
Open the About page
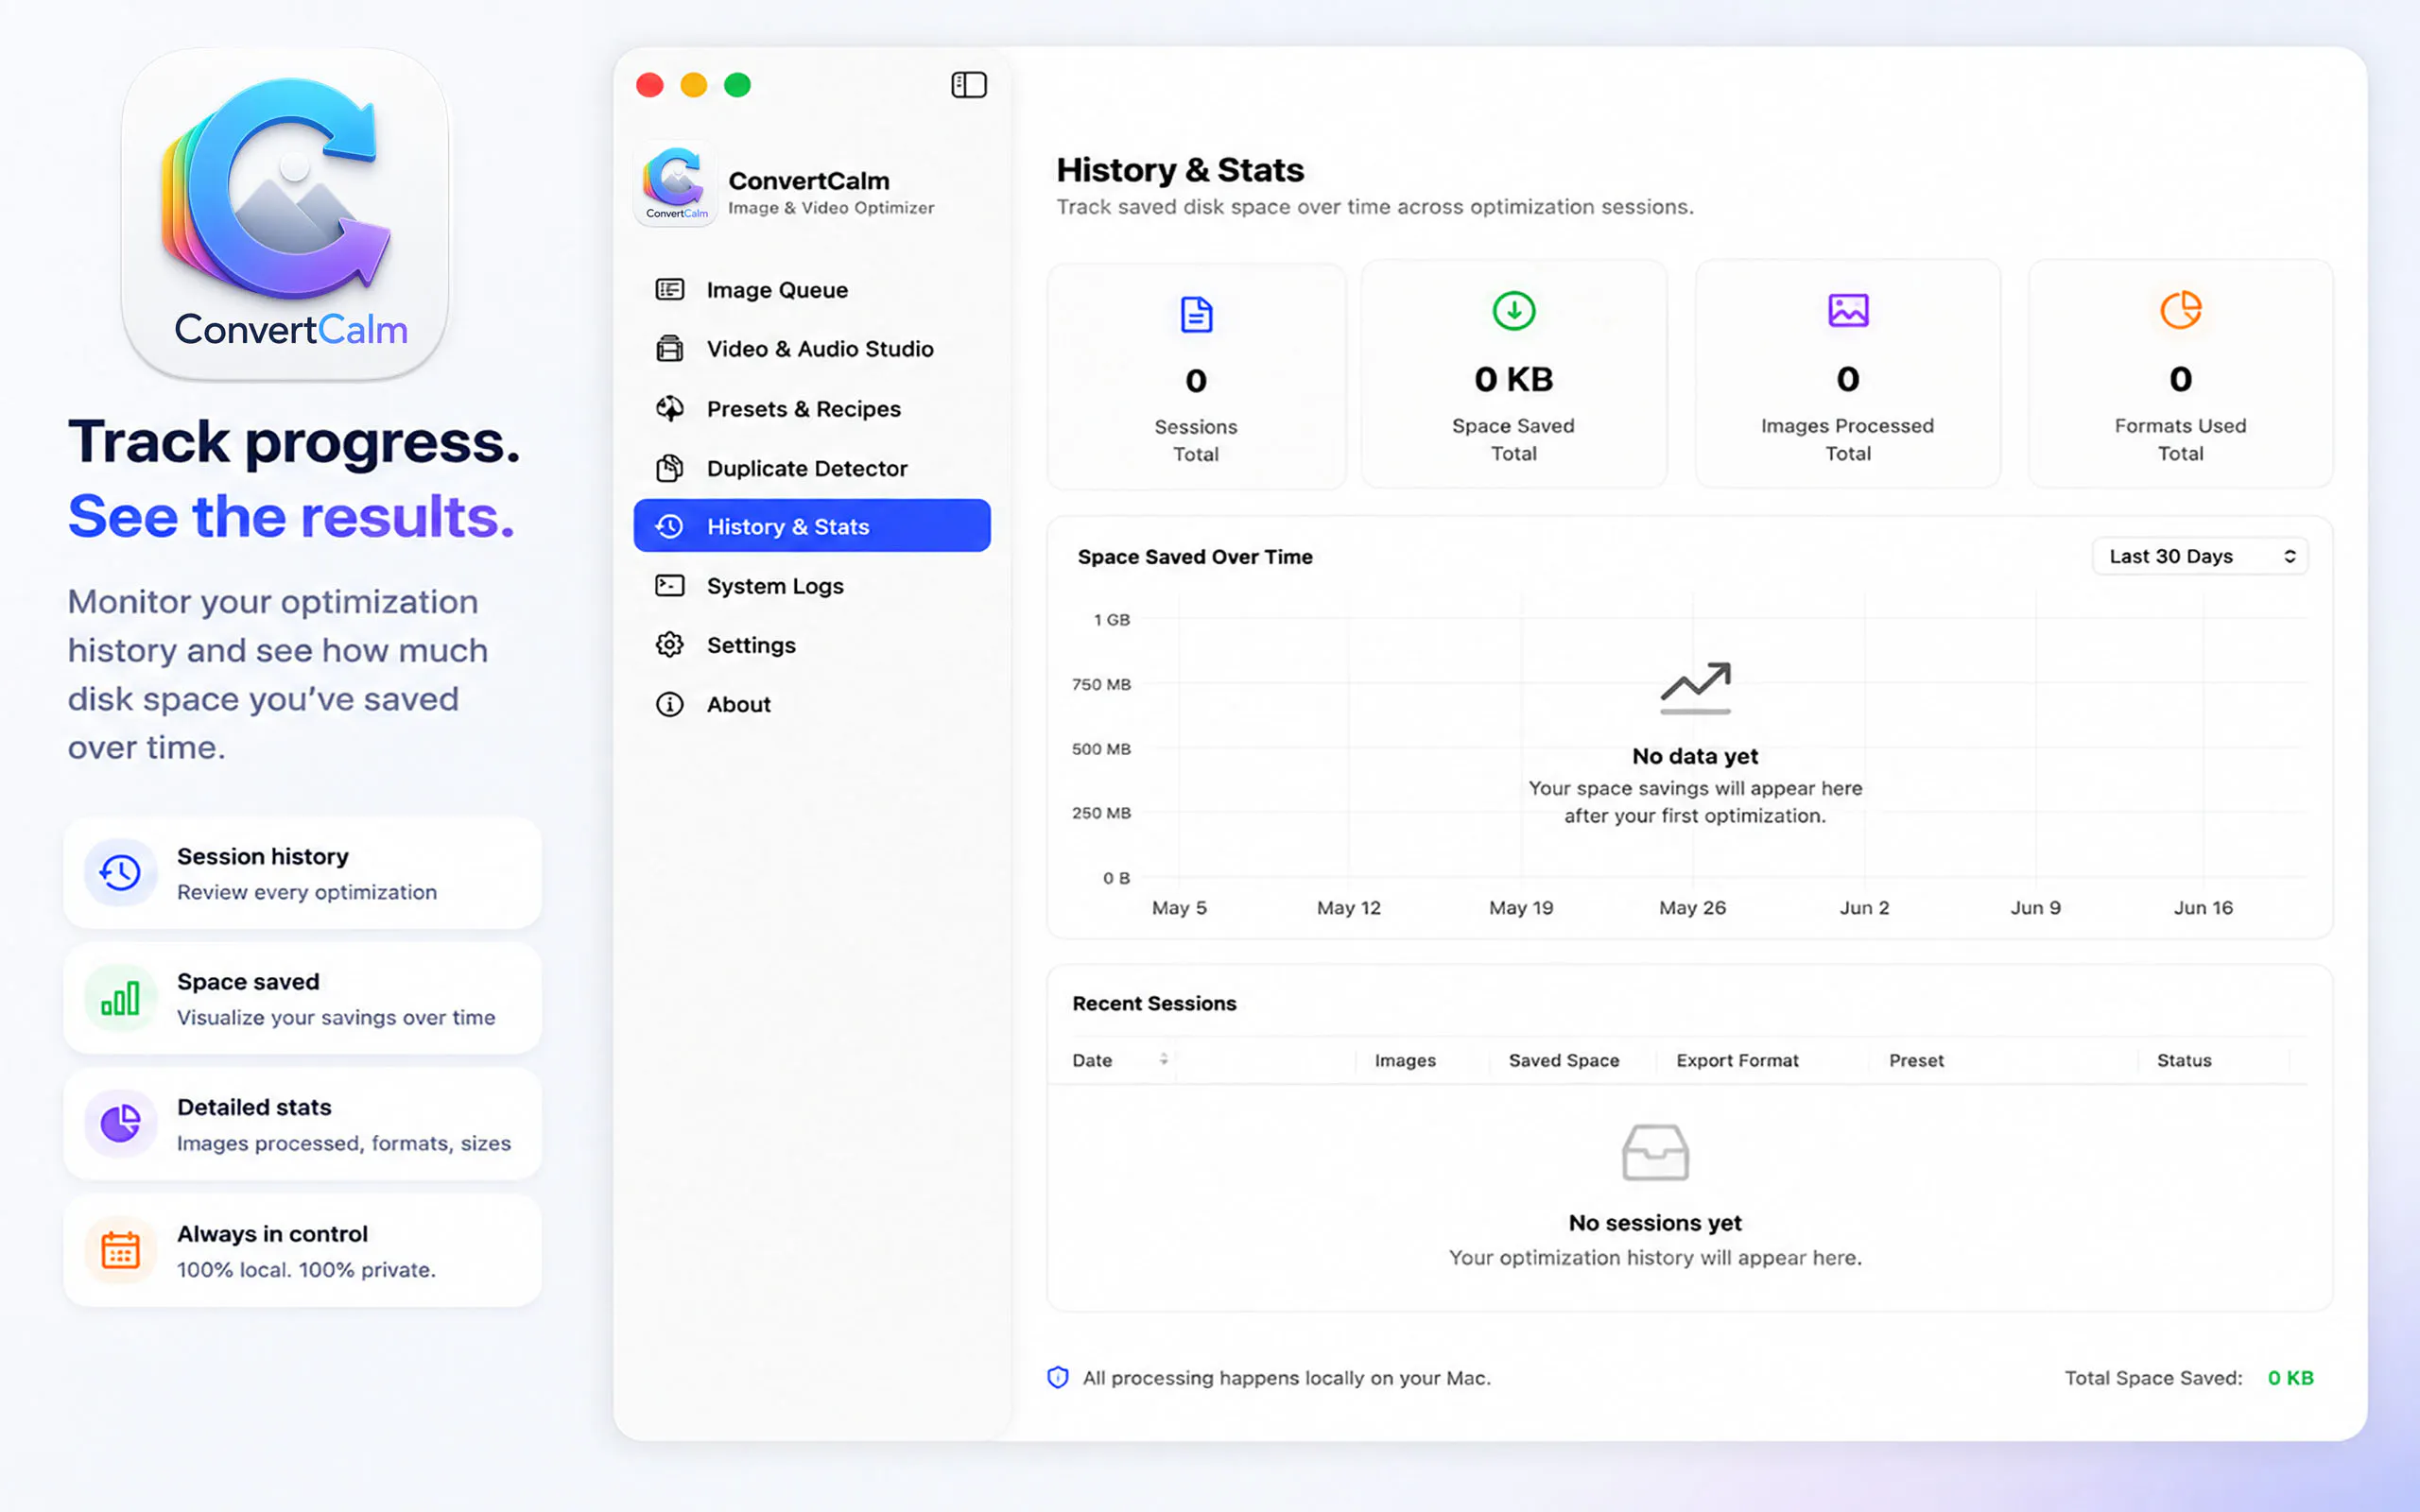[812, 705]
